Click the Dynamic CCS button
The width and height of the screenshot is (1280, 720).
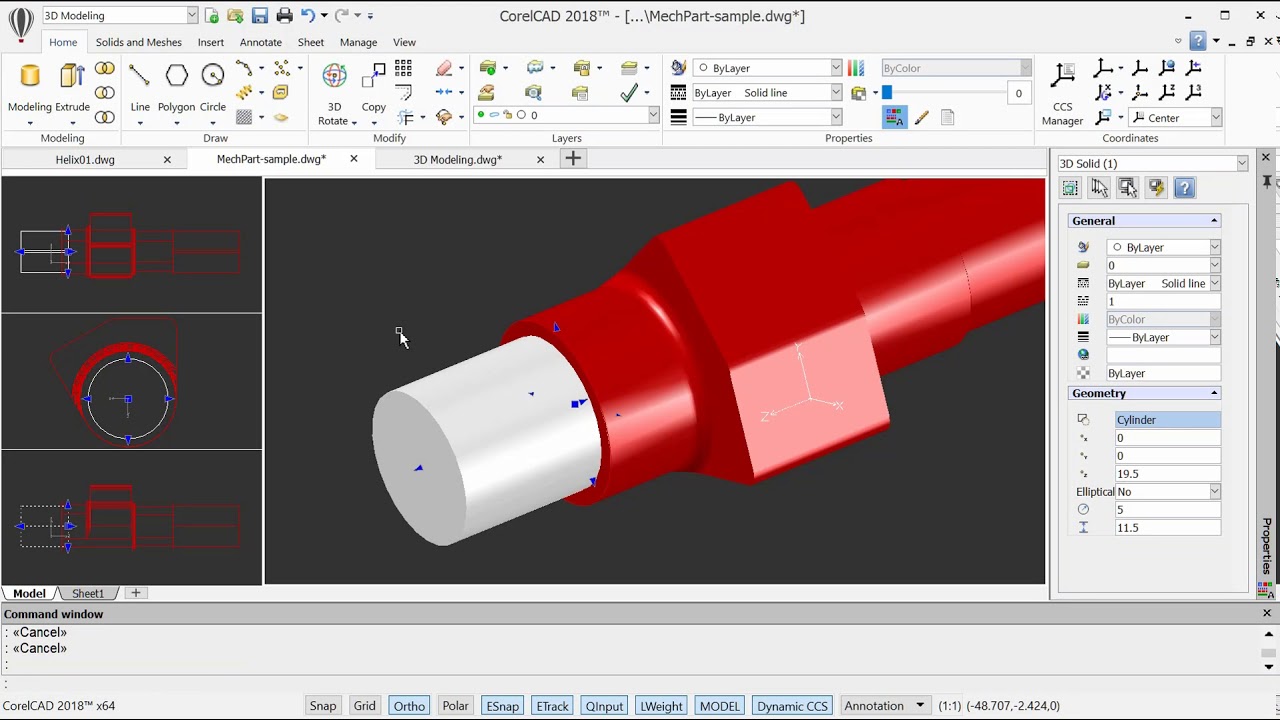792,706
